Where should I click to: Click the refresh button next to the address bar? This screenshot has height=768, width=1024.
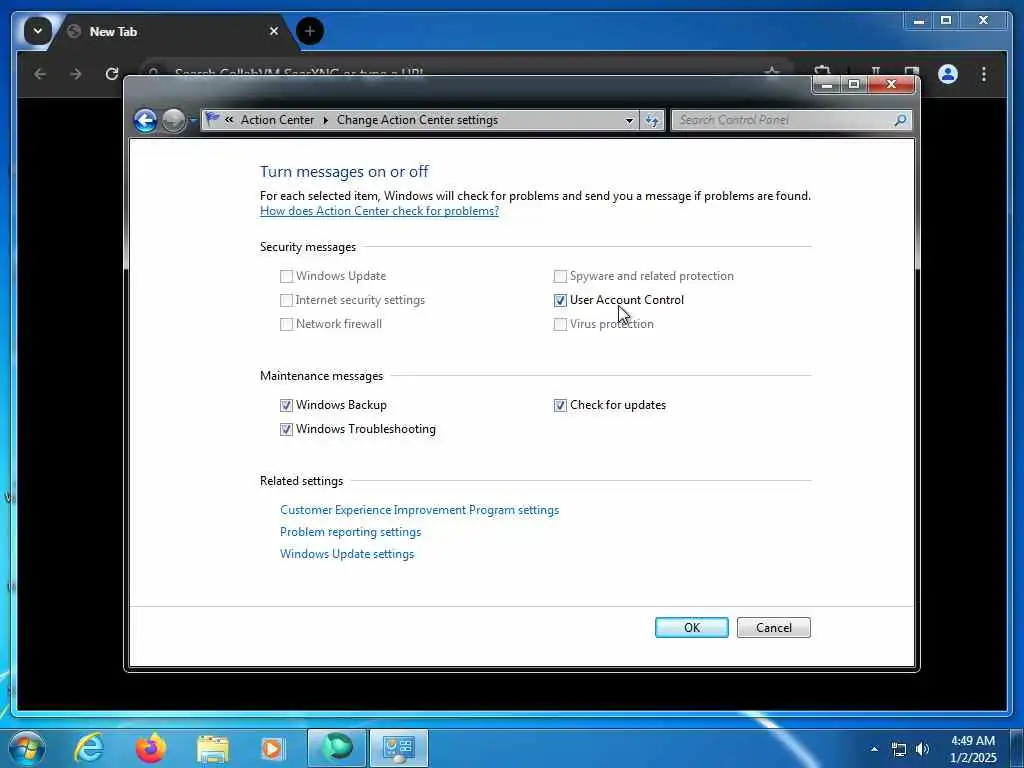click(x=652, y=120)
